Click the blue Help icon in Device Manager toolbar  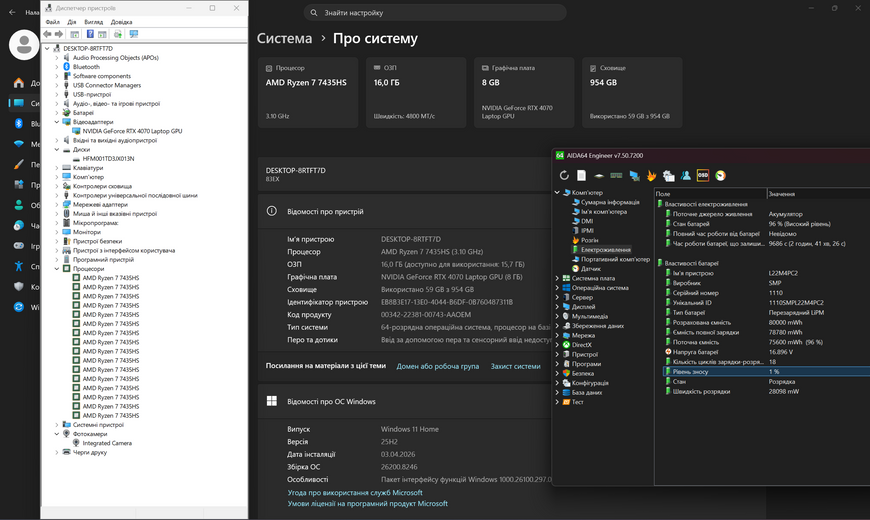point(90,34)
